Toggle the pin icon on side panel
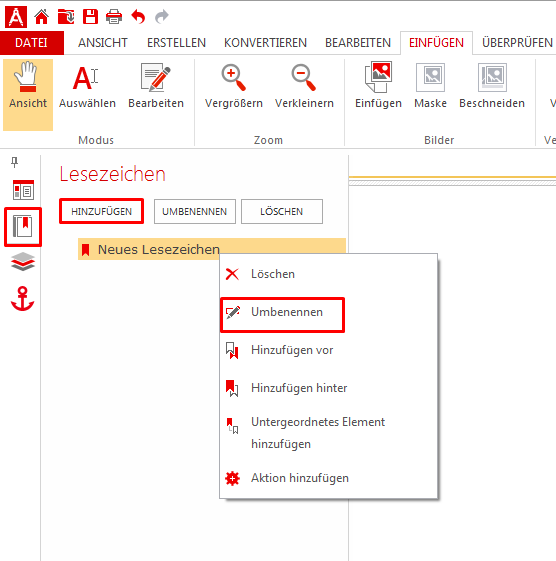556x561 pixels. tap(14, 162)
